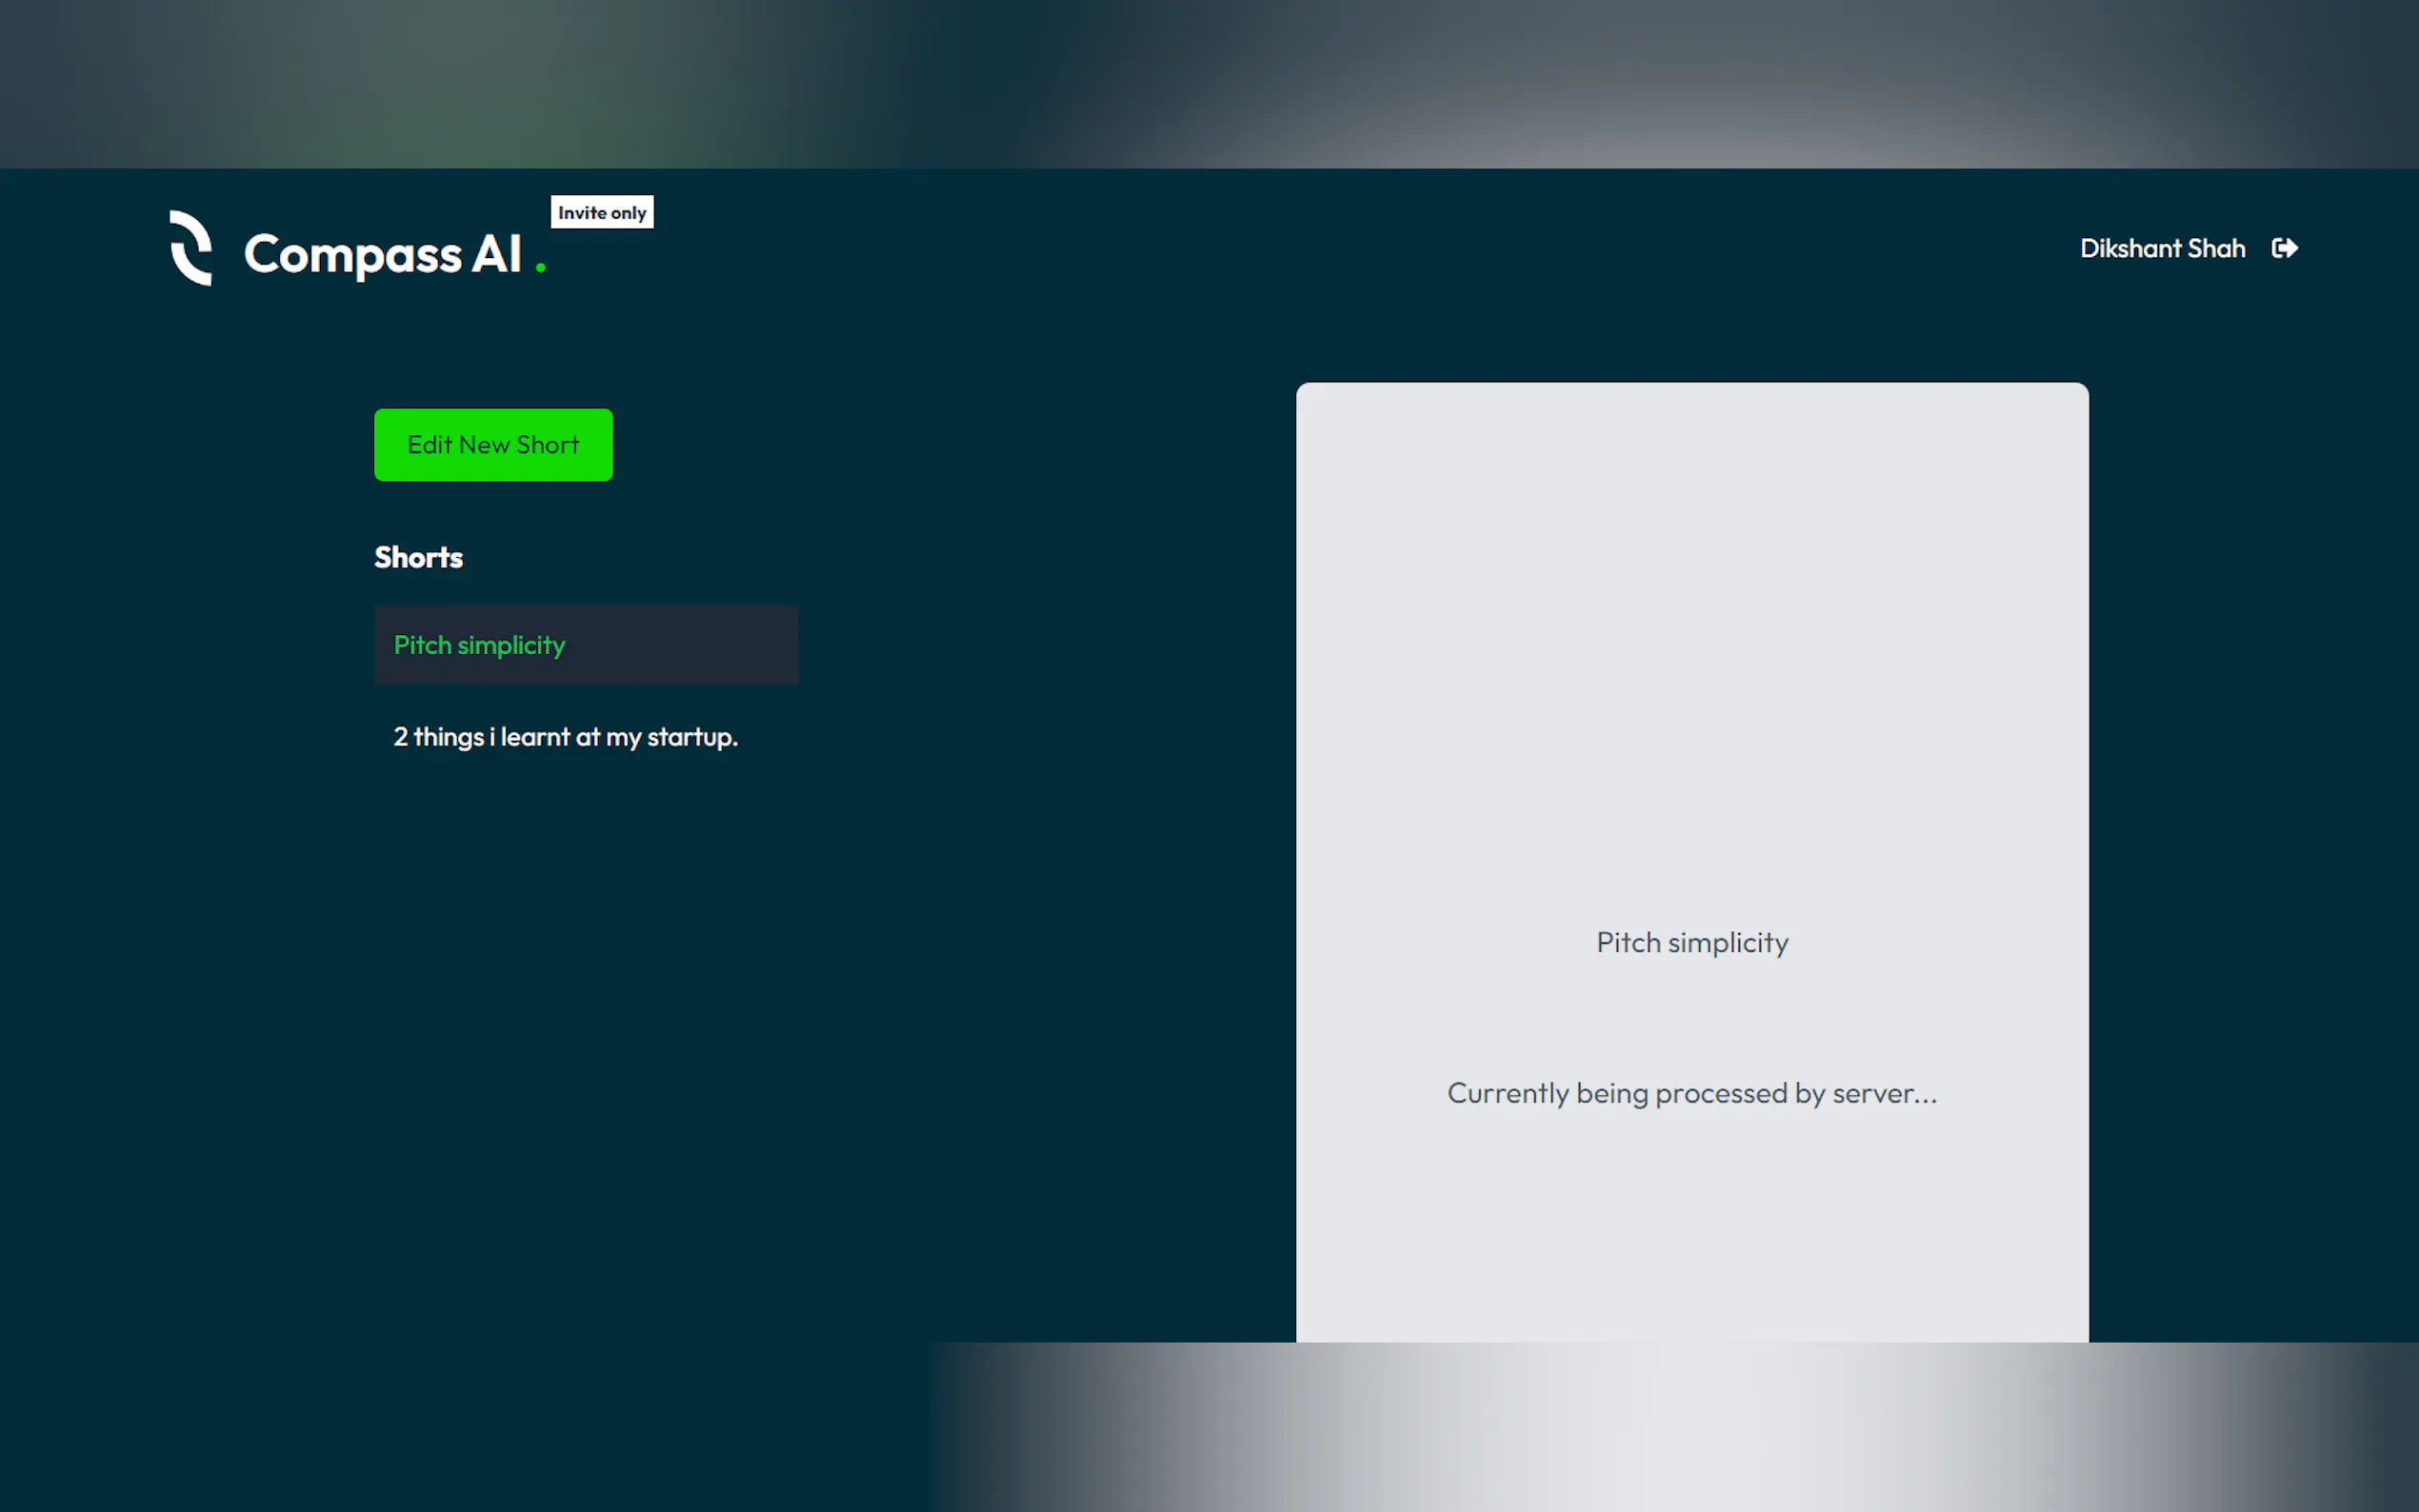Click the Compass AI logo icon

pos(190,248)
